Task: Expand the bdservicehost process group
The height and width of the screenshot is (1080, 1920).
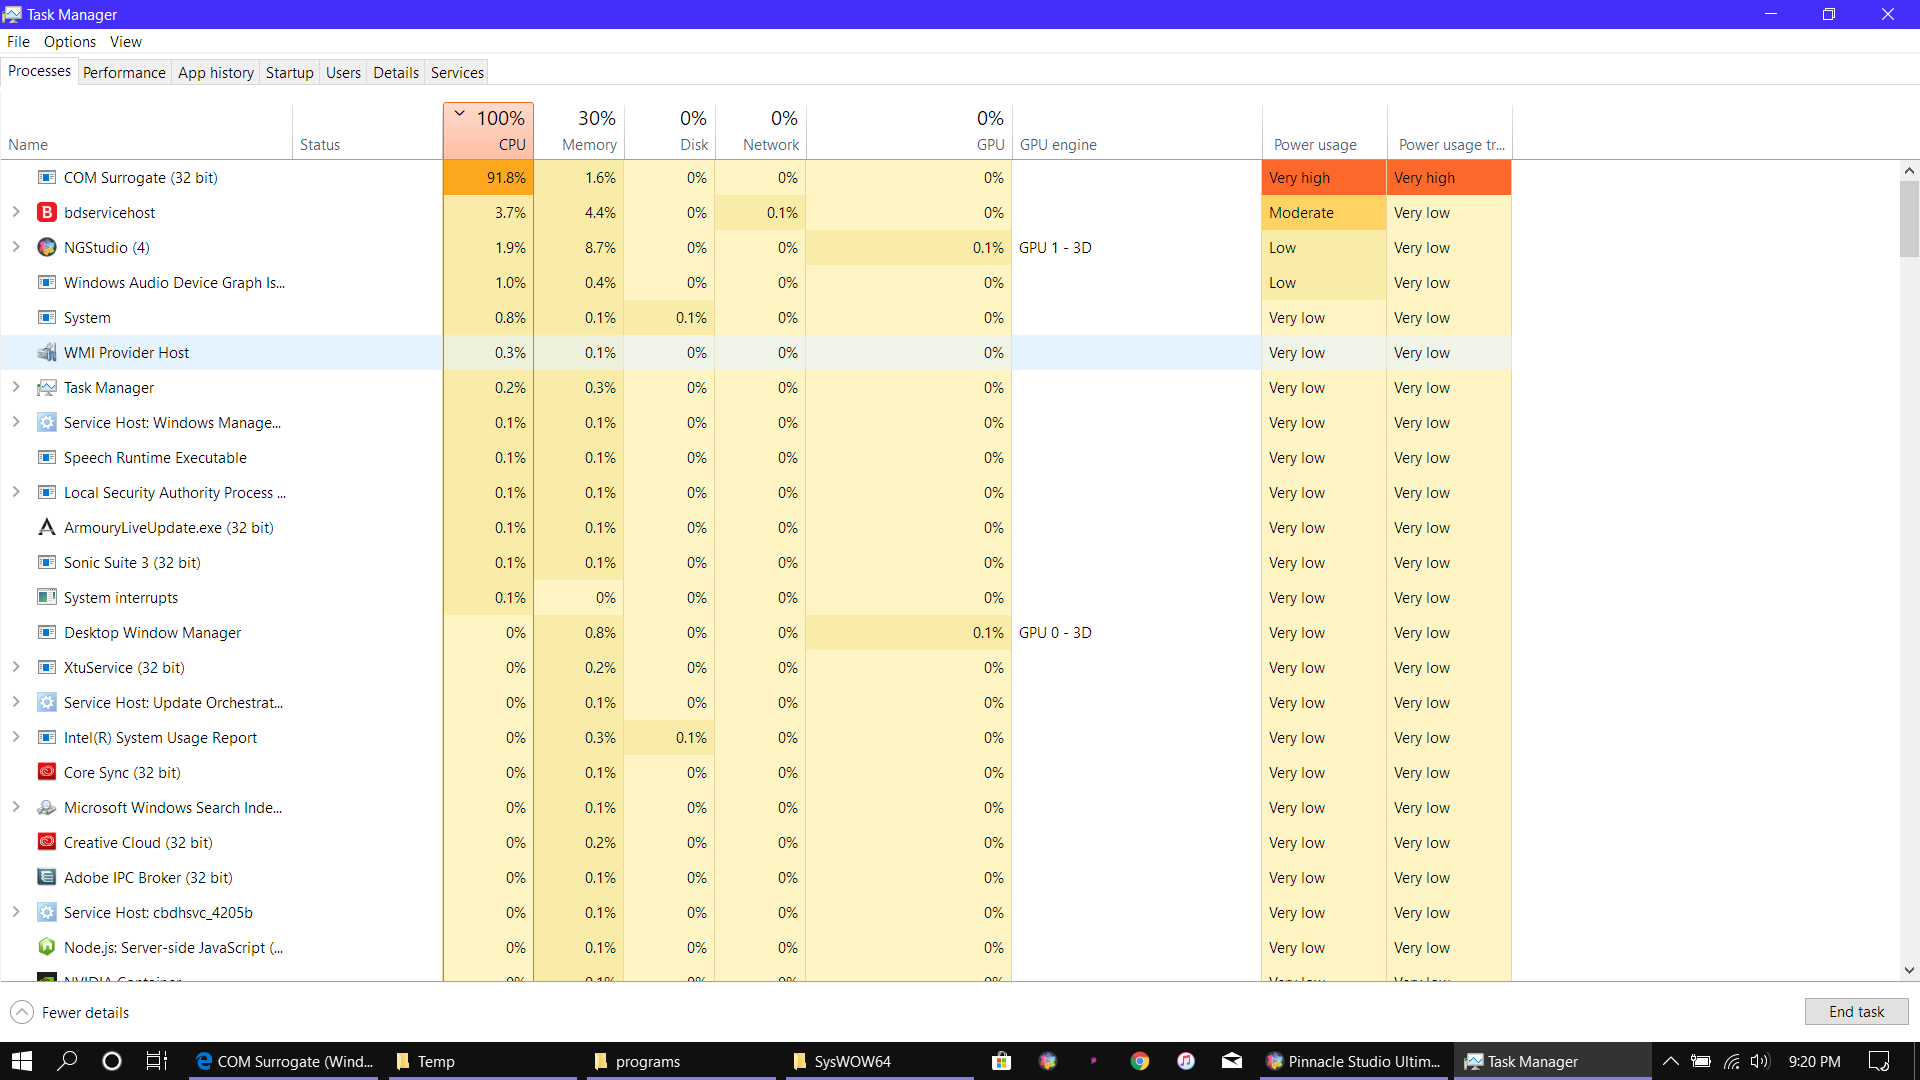Action: (x=16, y=212)
